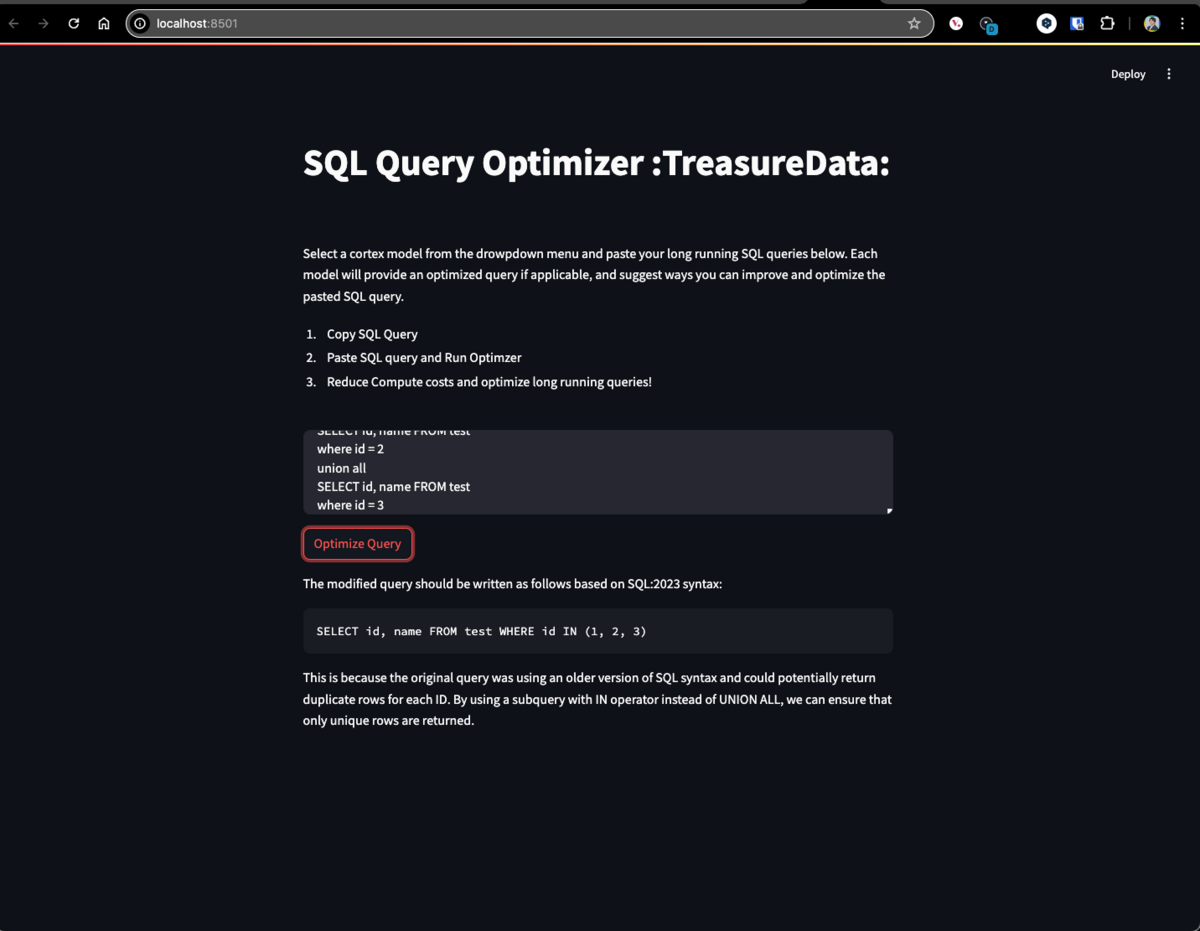The image size is (1200, 931).
Task: Click the Optimize Query button
Action: click(358, 544)
